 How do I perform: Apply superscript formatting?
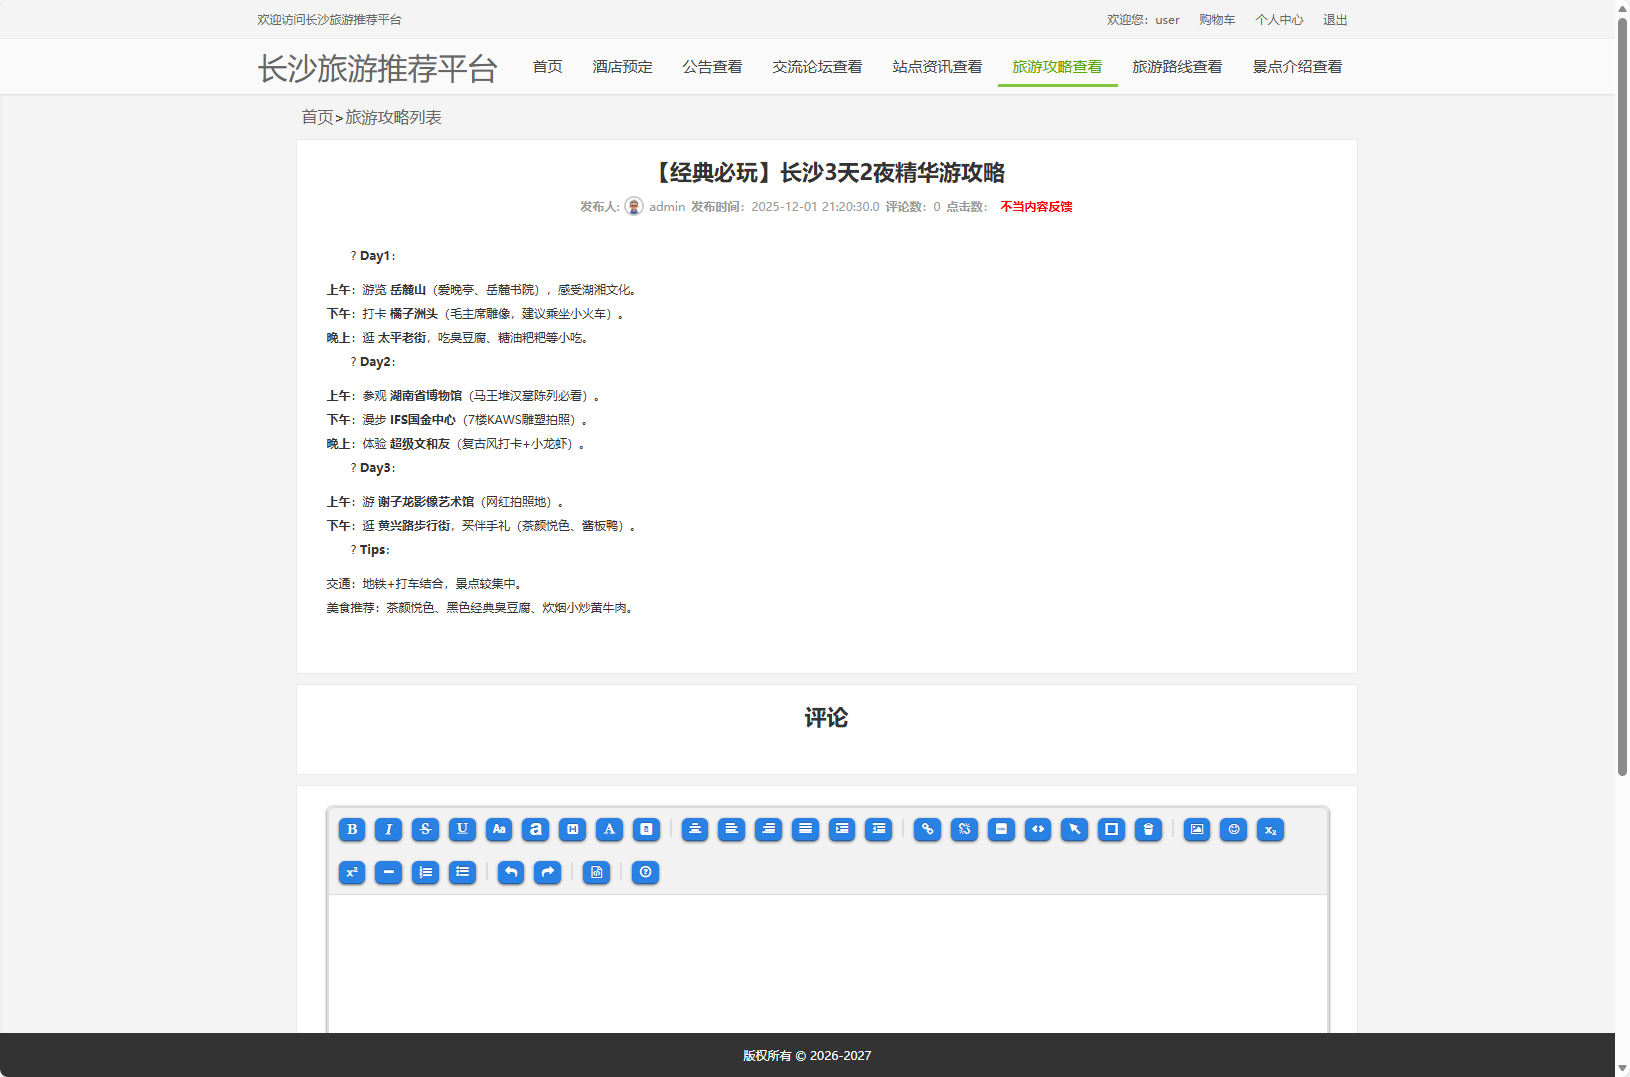(x=352, y=873)
